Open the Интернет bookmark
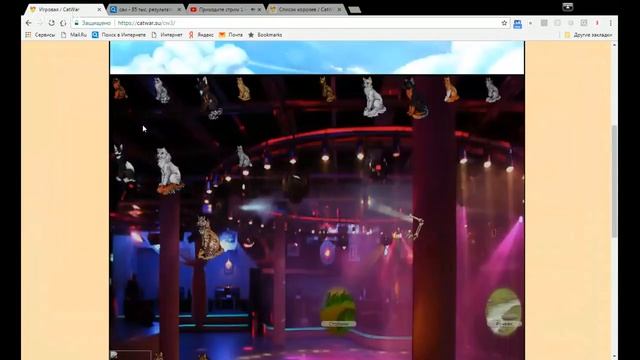Screen dimensions: 640x360 pos(167,35)
